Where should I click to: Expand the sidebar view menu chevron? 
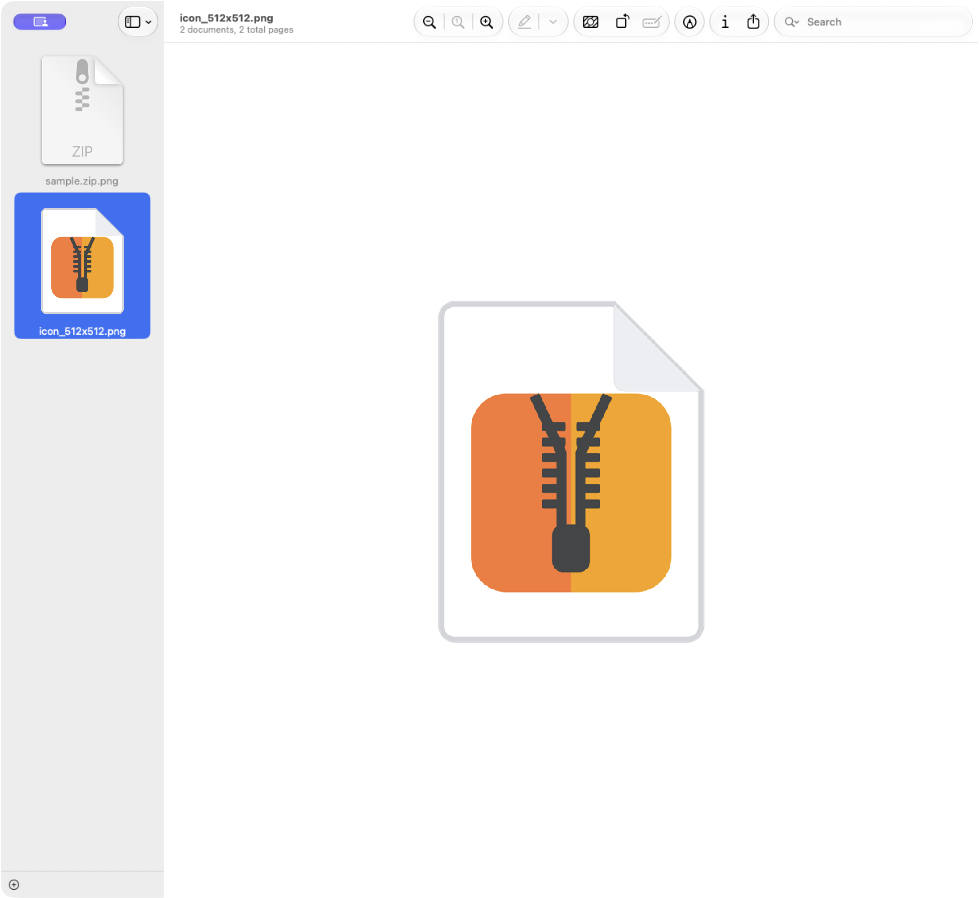coord(149,22)
